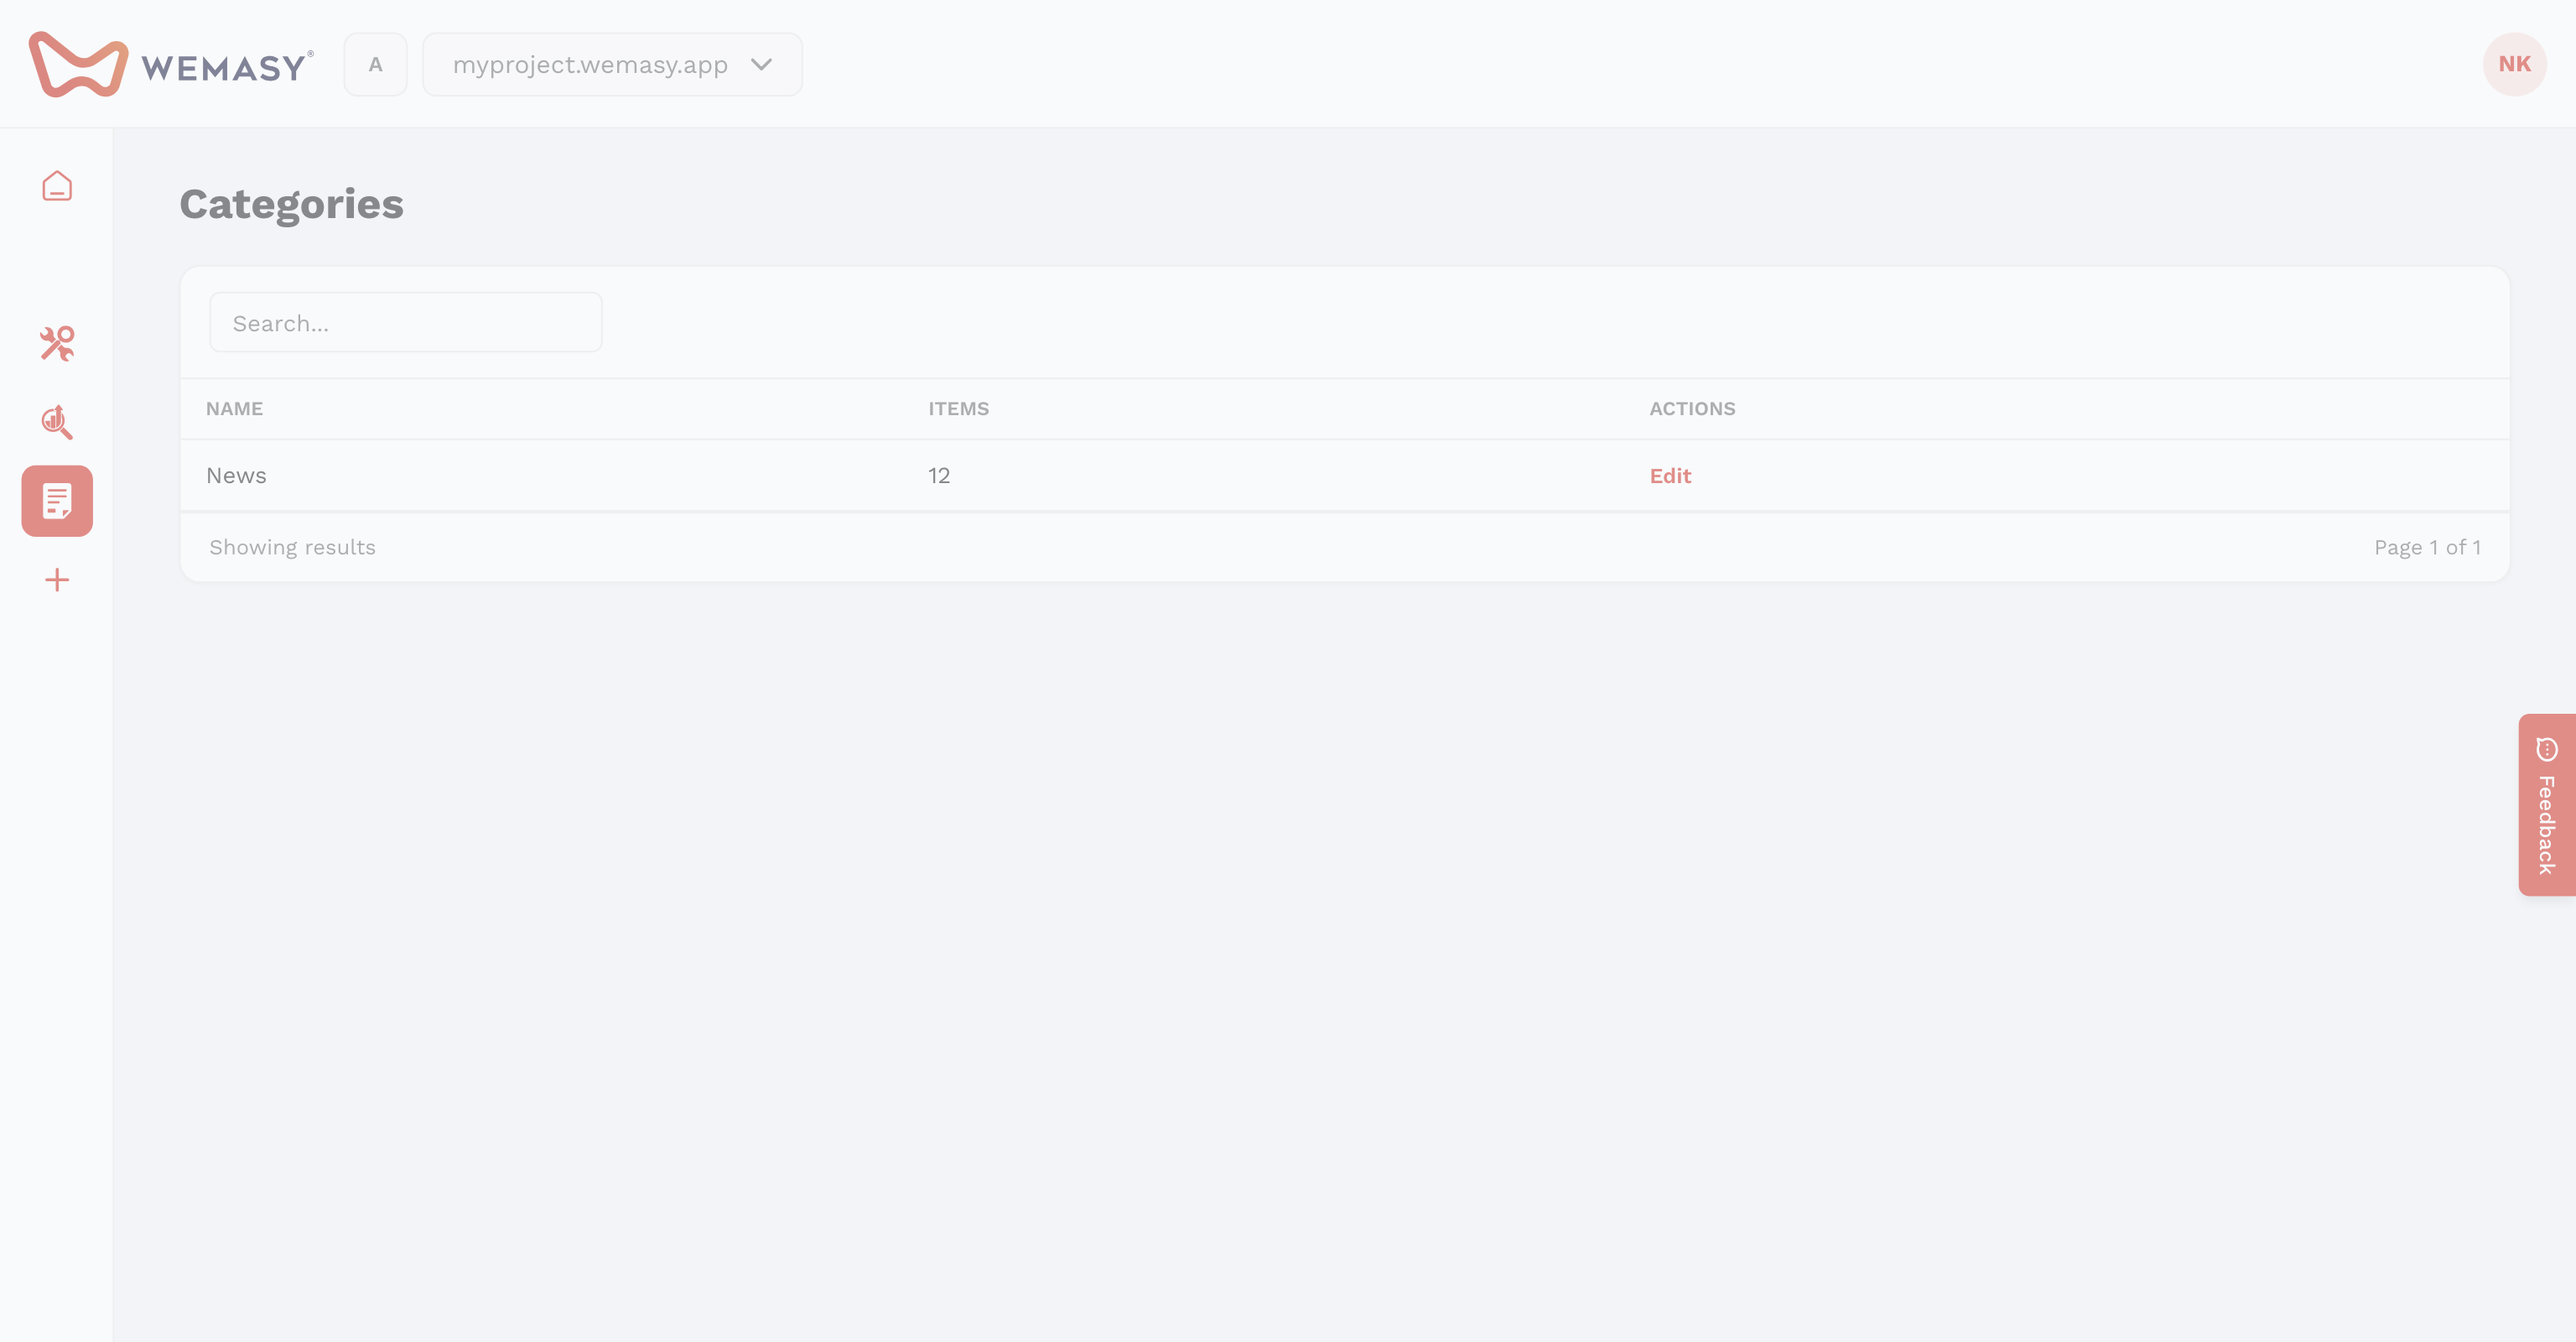The width and height of the screenshot is (2576, 1342).
Task: Click the News category name
Action: click(x=236, y=476)
